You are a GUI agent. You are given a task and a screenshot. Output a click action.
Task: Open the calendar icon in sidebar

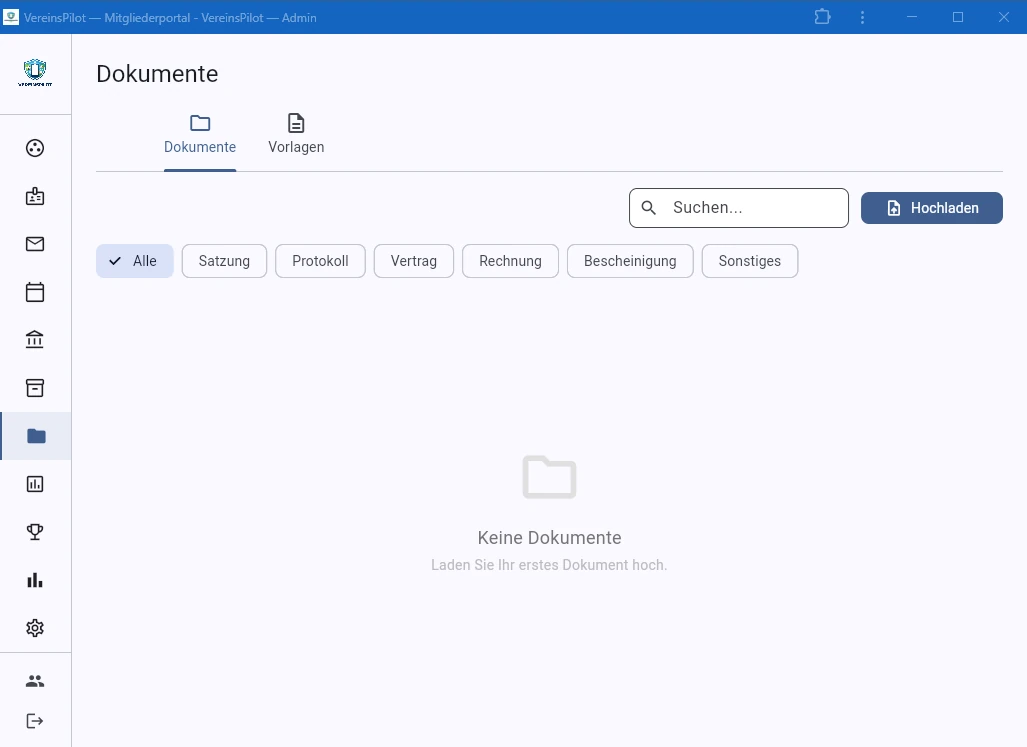[35, 292]
